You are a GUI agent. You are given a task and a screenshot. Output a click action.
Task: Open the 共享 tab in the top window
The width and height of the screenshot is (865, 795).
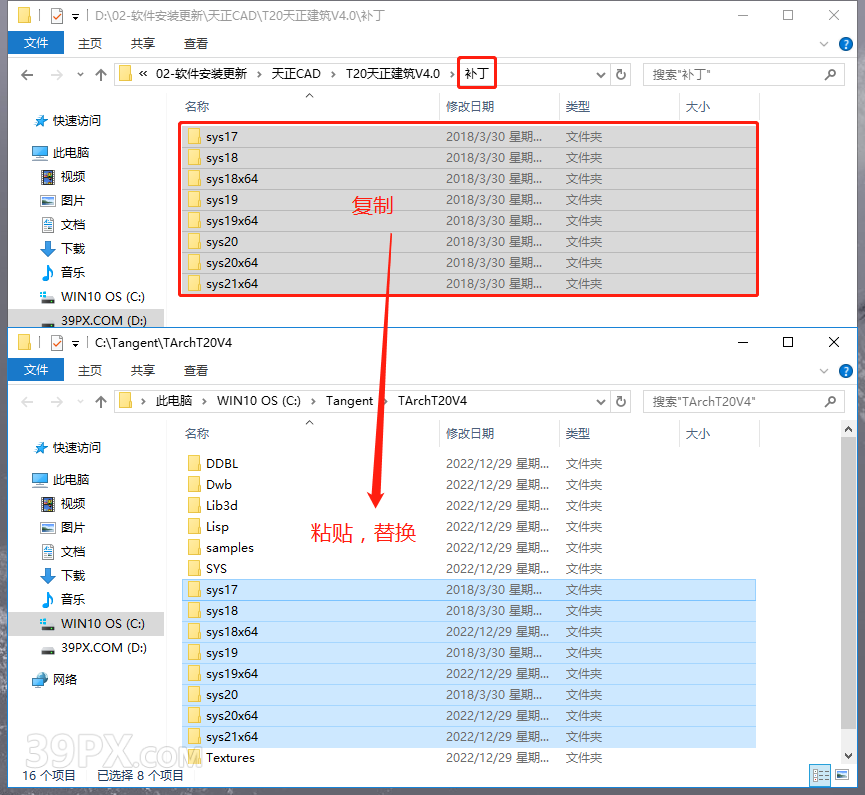pos(142,44)
